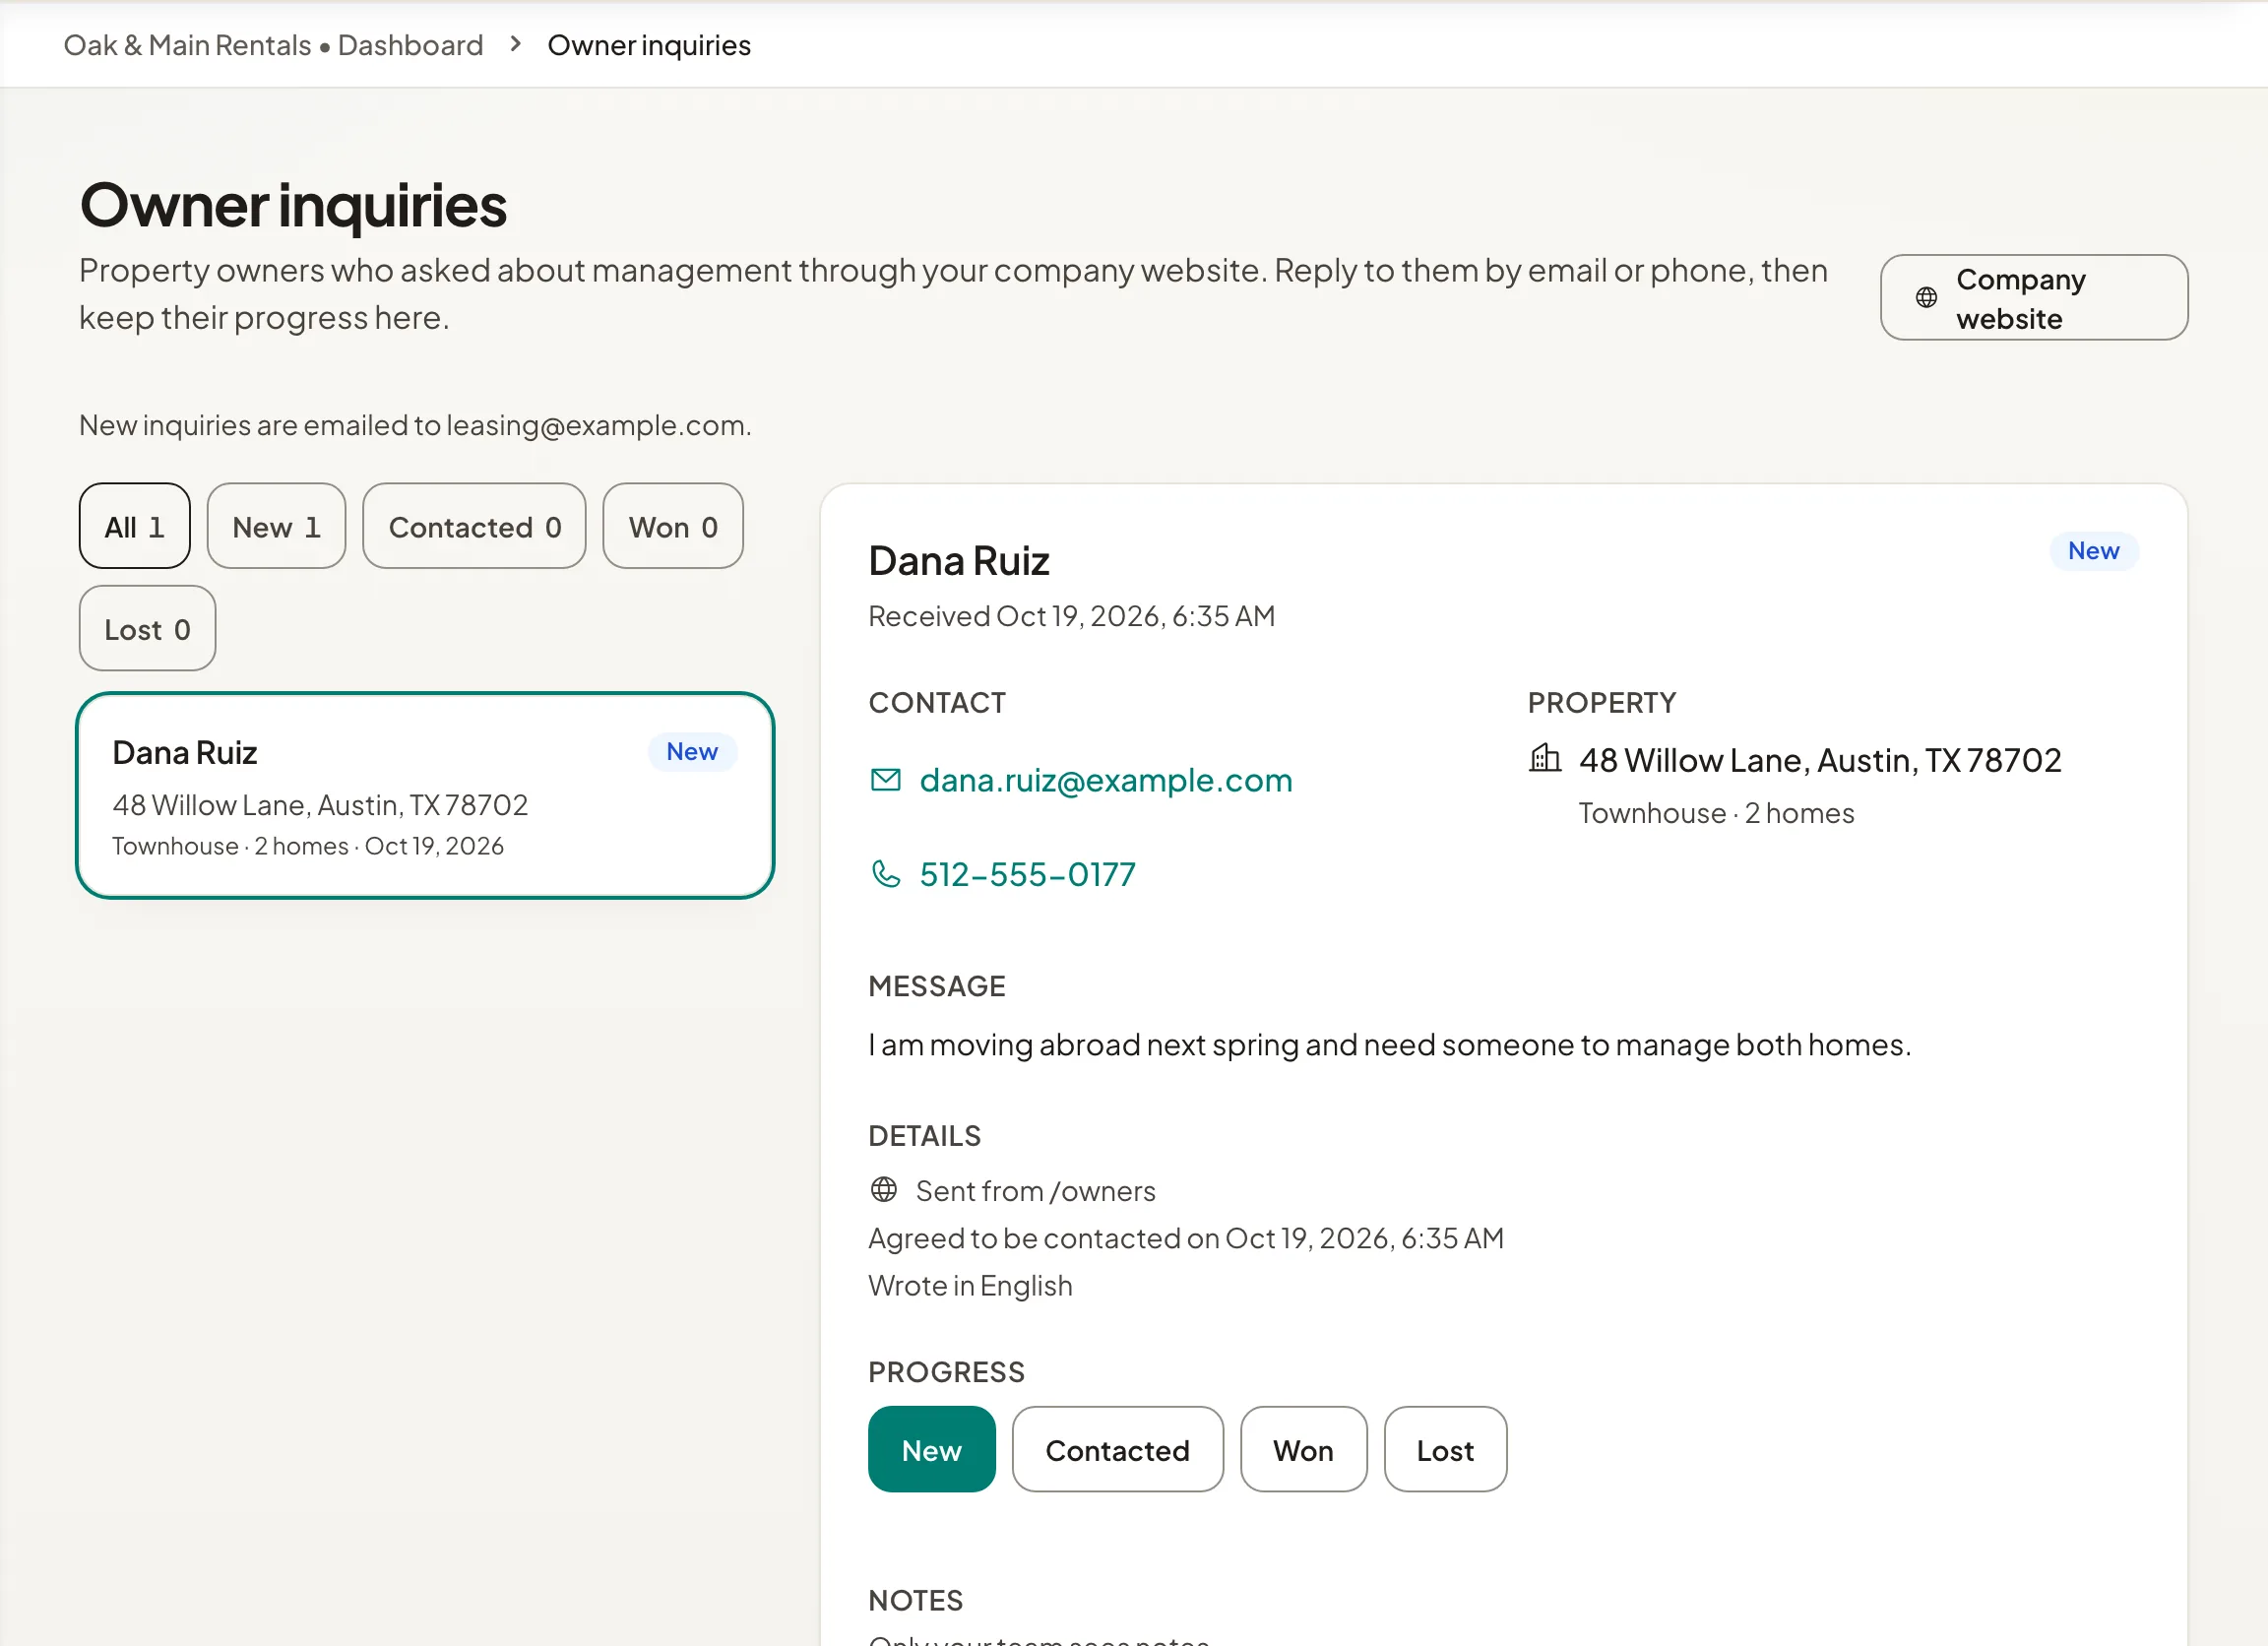Email dana.ruiz@example.com link
Viewport: 2268px width, 1646px height.
pos(1105,780)
